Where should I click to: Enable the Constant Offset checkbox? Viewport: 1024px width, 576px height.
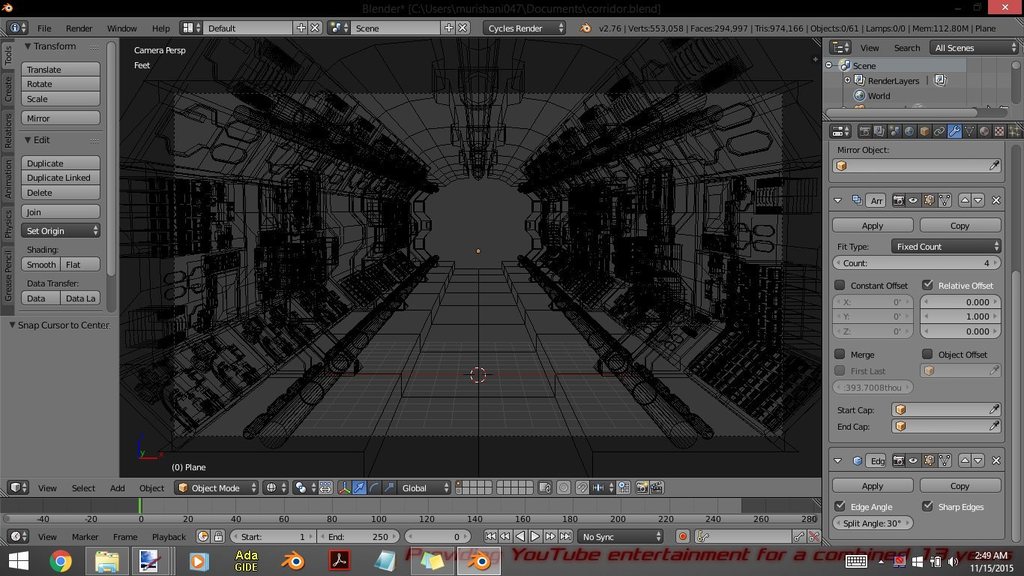pos(840,285)
